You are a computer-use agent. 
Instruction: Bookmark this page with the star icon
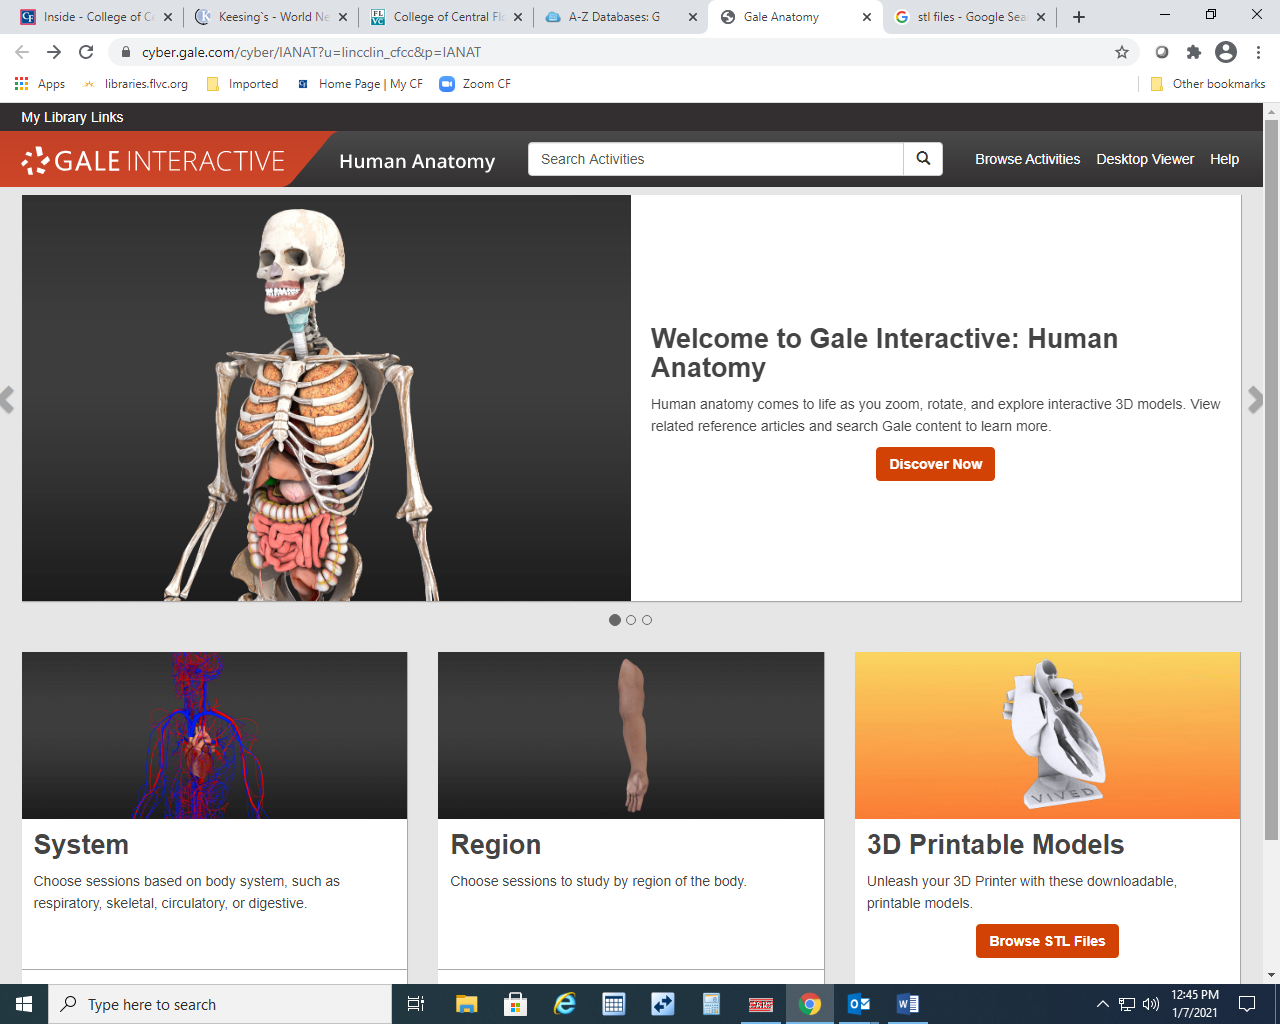[1122, 52]
